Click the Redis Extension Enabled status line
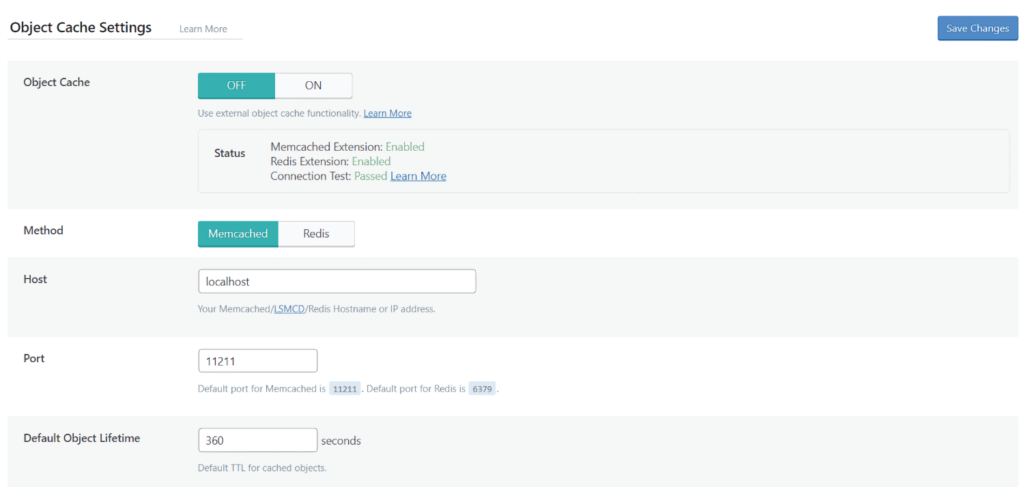The width and height of the screenshot is (1024, 487). [330, 161]
